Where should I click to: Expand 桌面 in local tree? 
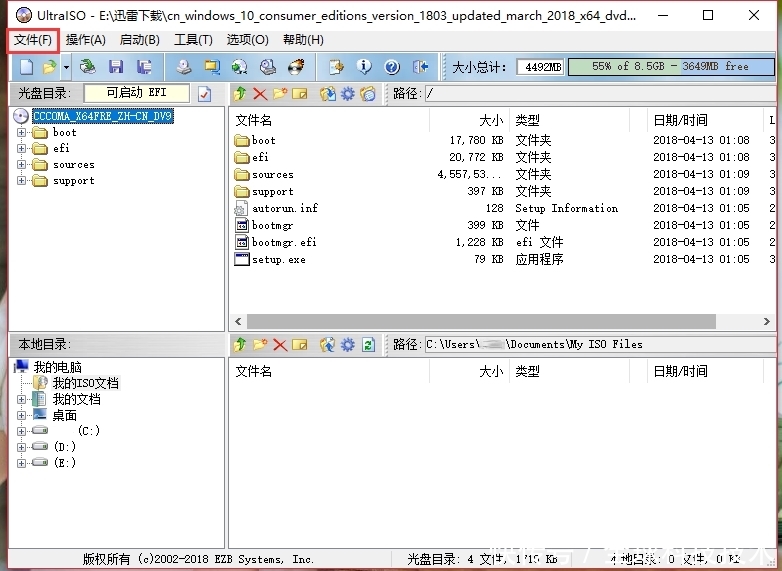click(x=21, y=415)
